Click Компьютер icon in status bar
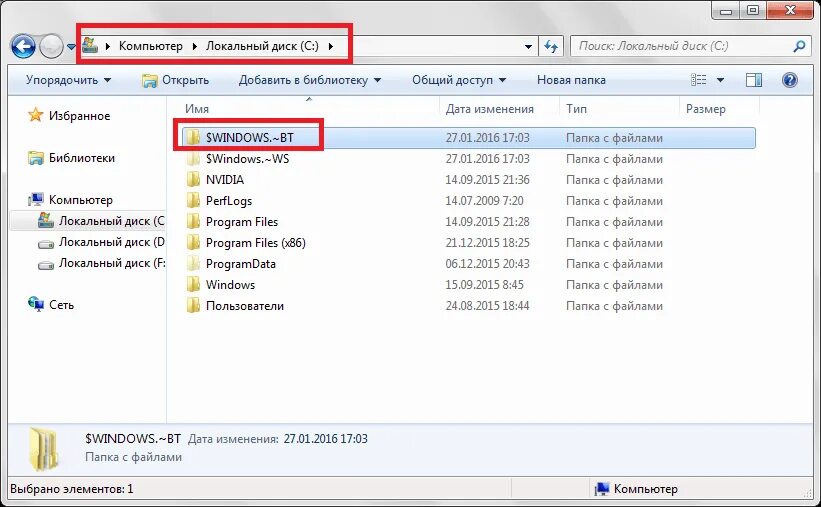This screenshot has height=507, width=821. pyautogui.click(x=602, y=489)
